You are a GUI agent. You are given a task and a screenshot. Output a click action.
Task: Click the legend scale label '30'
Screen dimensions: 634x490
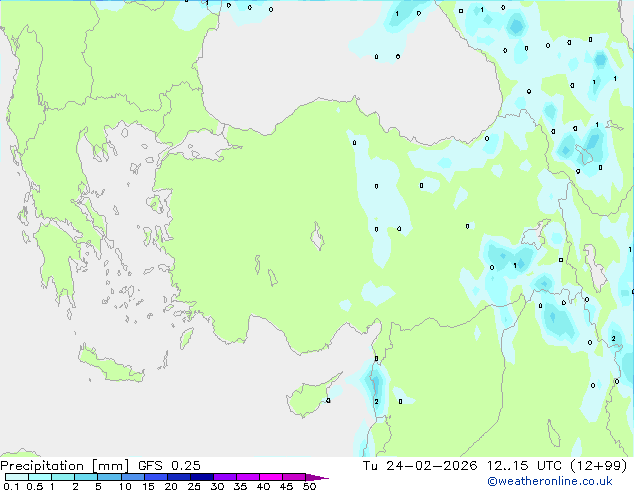pyautogui.click(x=217, y=486)
